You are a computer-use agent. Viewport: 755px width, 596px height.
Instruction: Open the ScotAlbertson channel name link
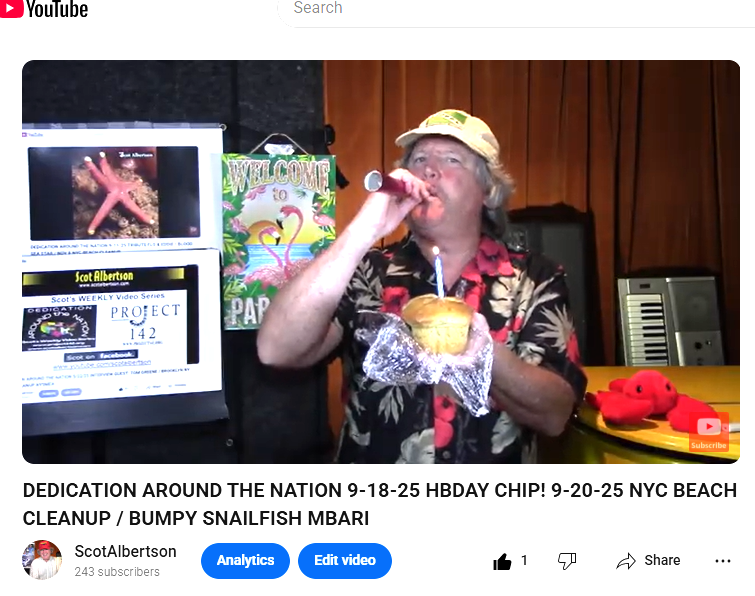point(125,551)
